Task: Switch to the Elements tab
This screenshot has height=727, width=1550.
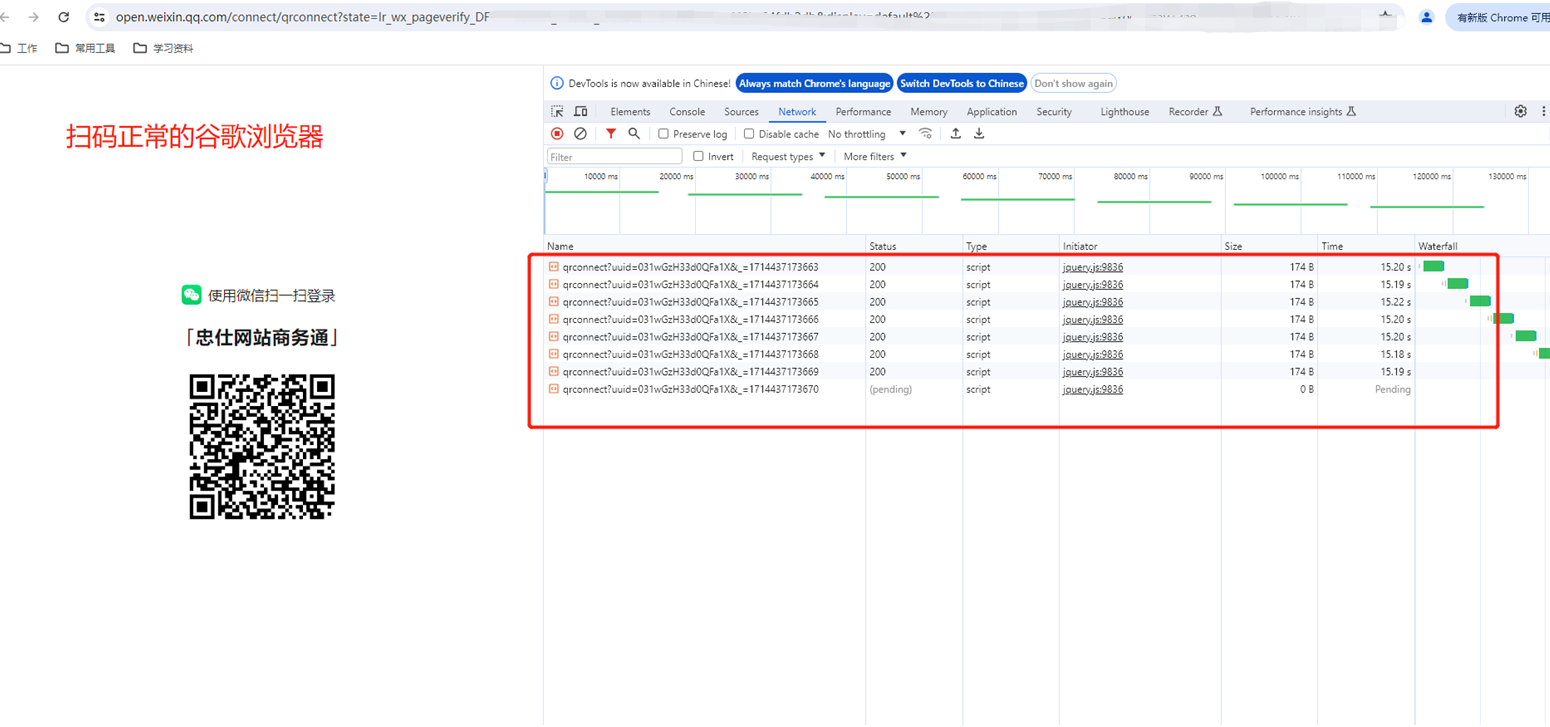Action: [630, 112]
